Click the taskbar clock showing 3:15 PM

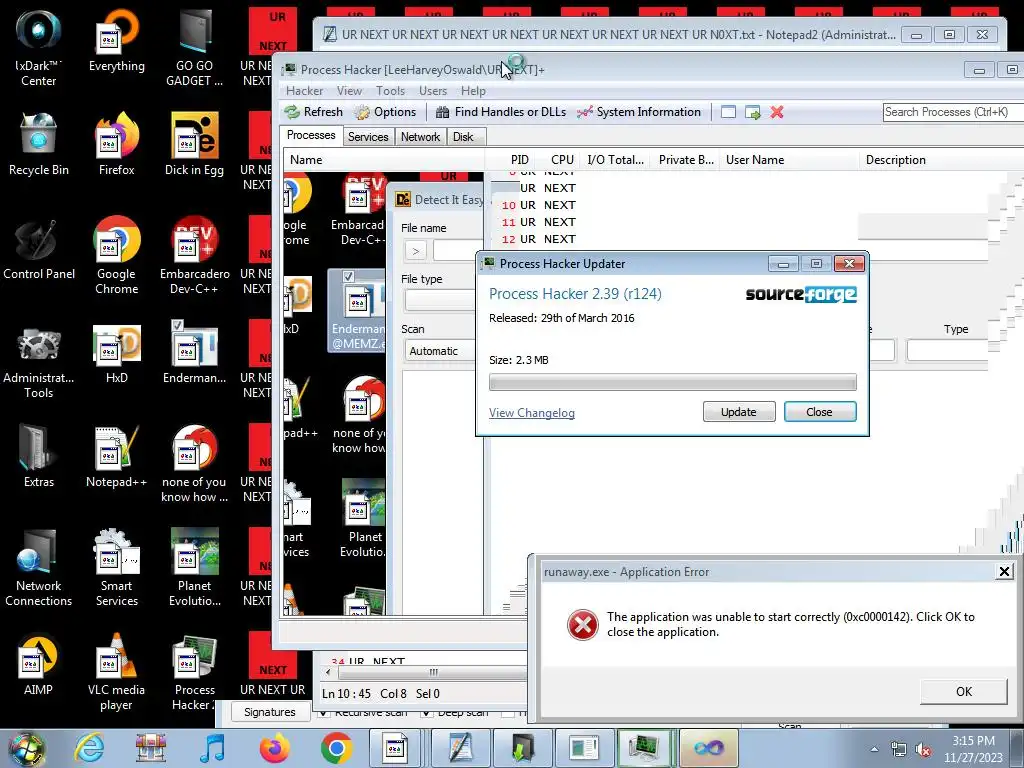pyautogui.click(x=973, y=749)
